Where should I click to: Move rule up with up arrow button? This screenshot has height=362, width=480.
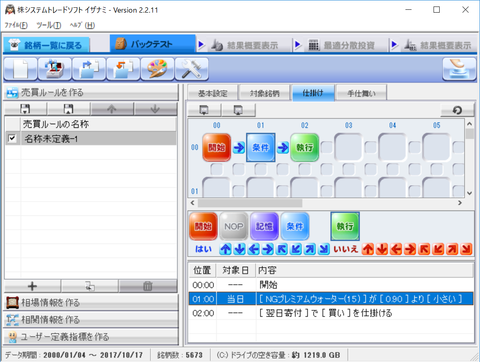[112, 109]
